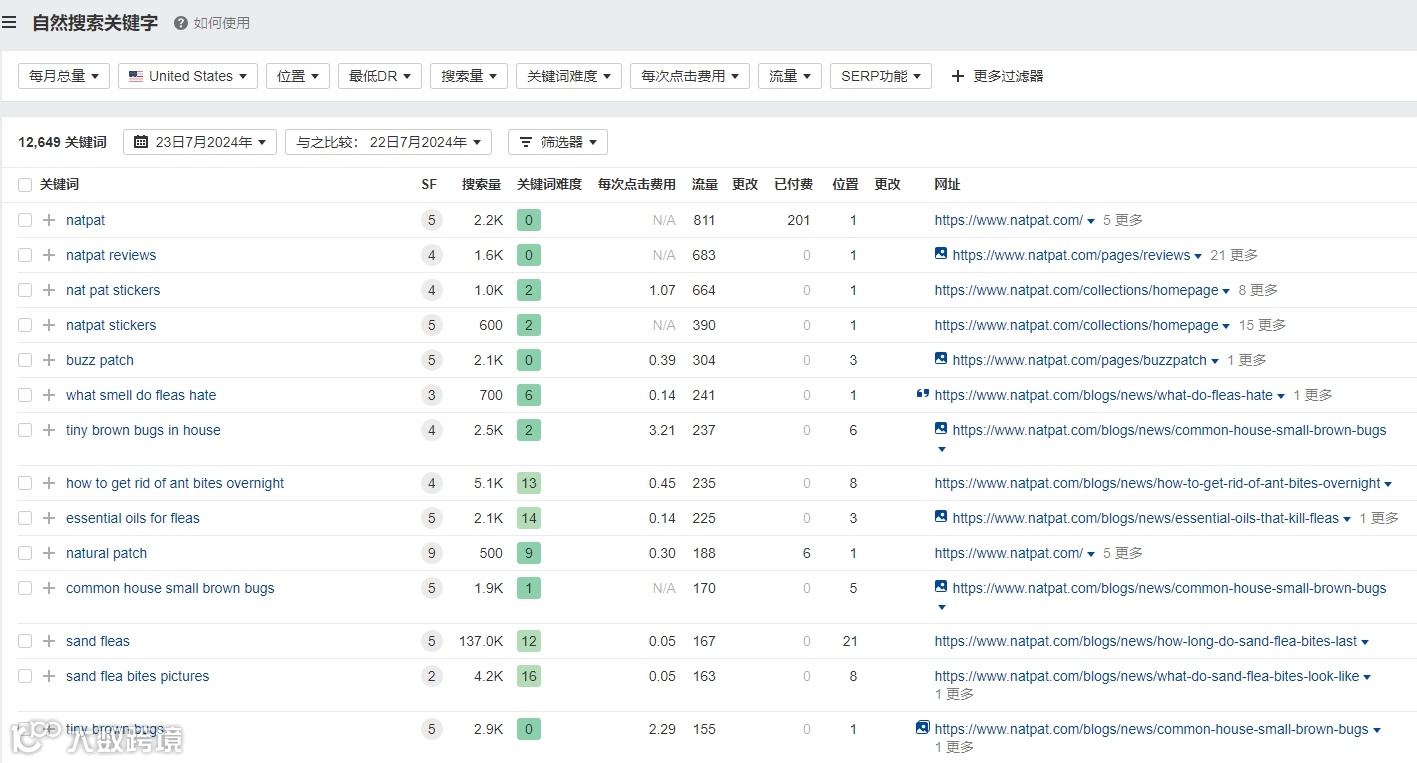Open the 与之比较 22日7月2024年 comparison selector
The width and height of the screenshot is (1417, 763).
(388, 142)
